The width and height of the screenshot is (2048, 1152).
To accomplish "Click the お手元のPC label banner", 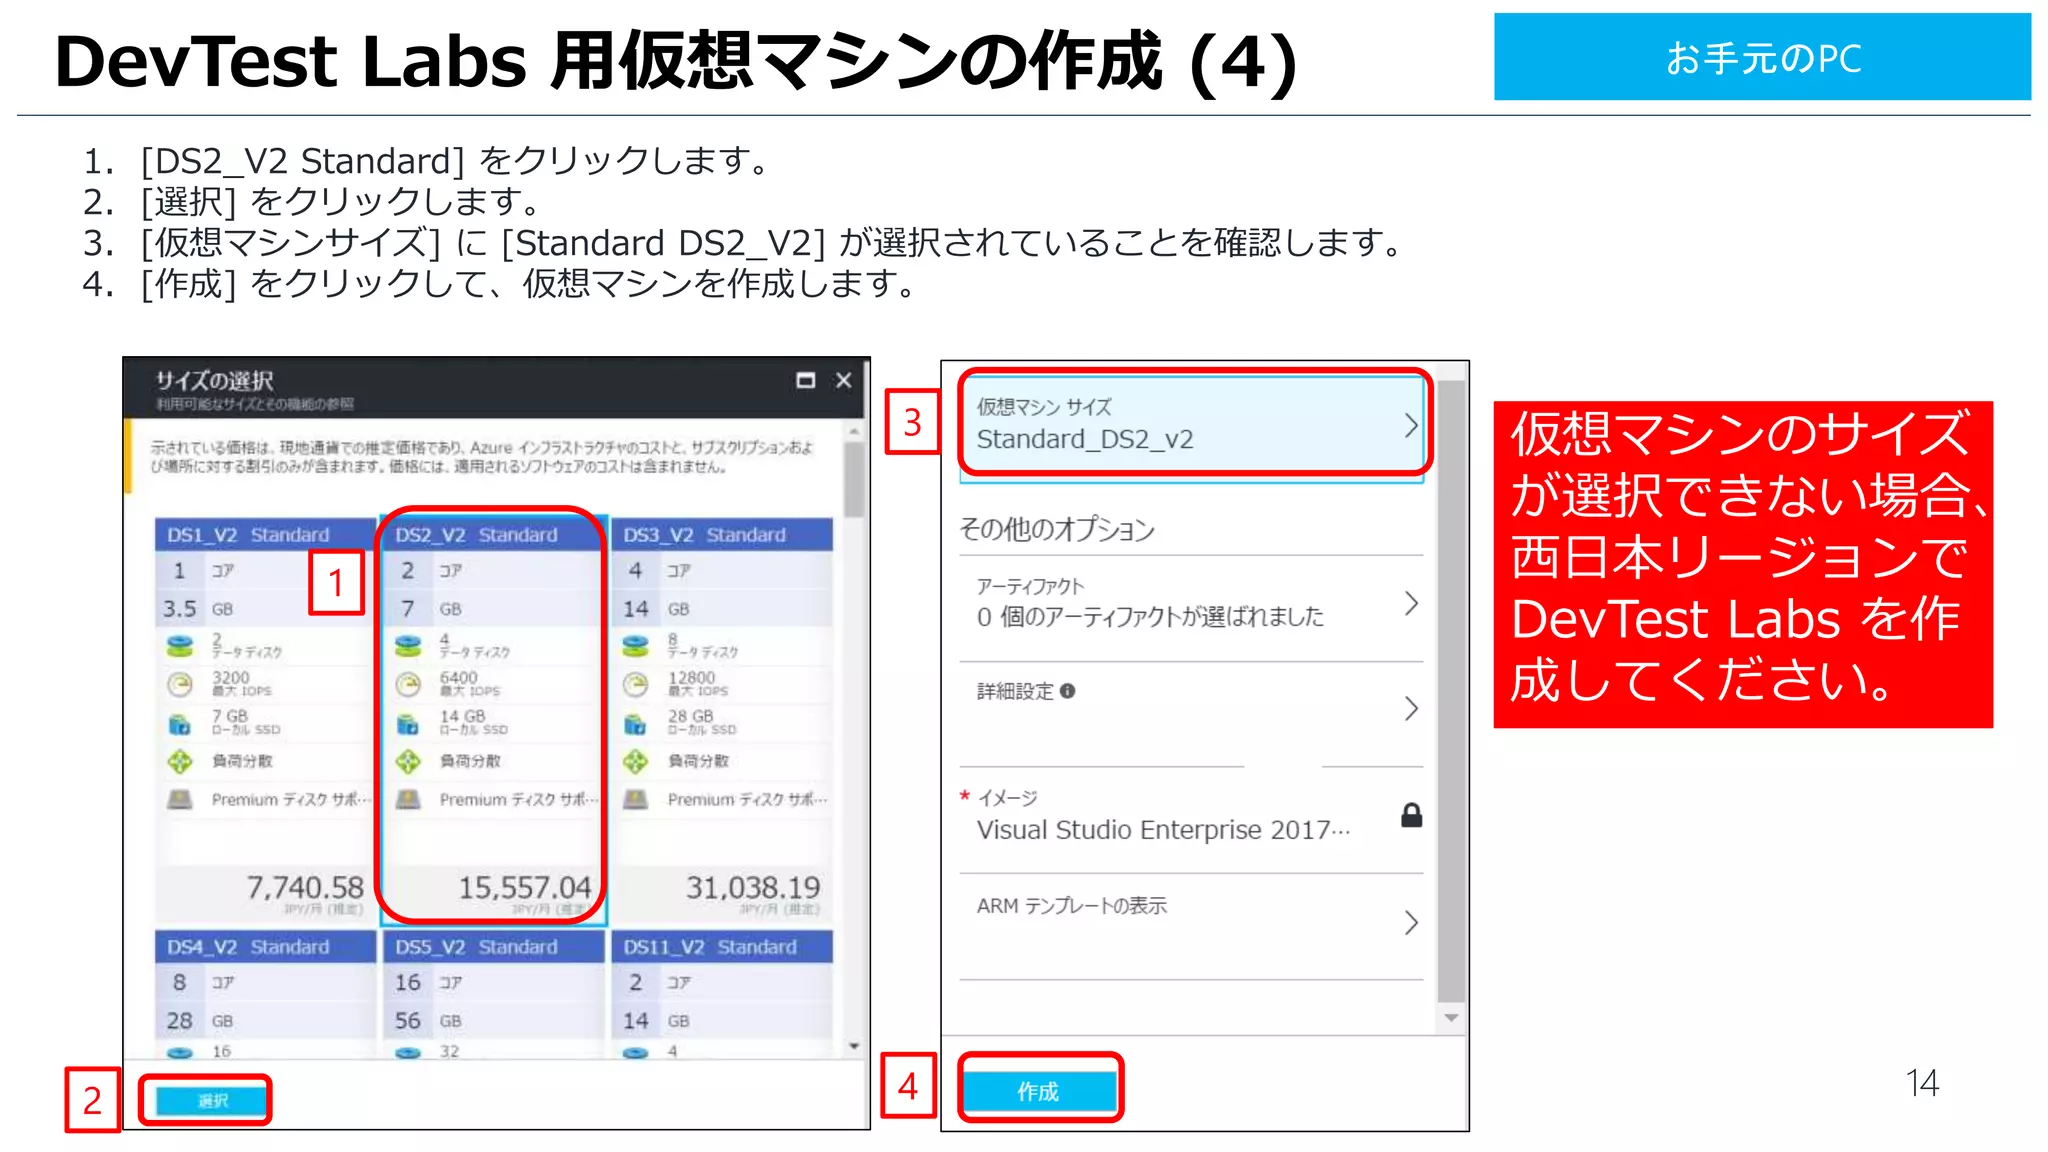I will [1762, 57].
